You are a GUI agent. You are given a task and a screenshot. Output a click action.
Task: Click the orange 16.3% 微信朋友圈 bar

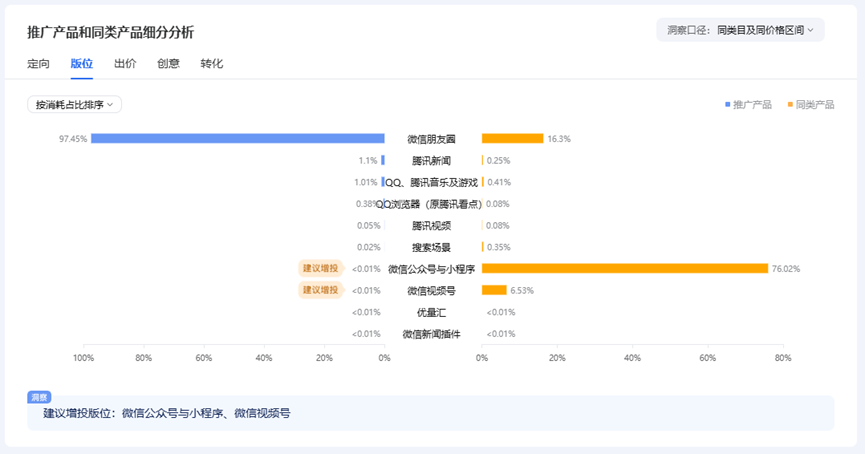click(512, 138)
